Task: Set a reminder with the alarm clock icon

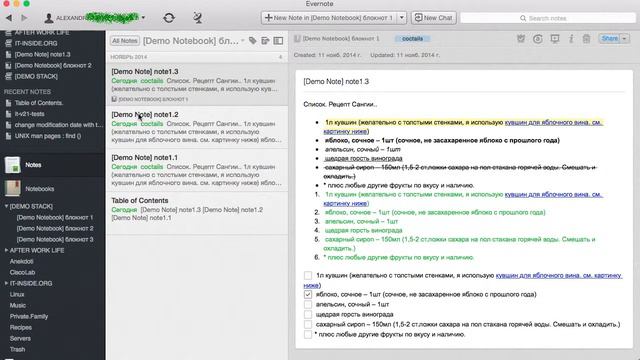Action: (521, 39)
